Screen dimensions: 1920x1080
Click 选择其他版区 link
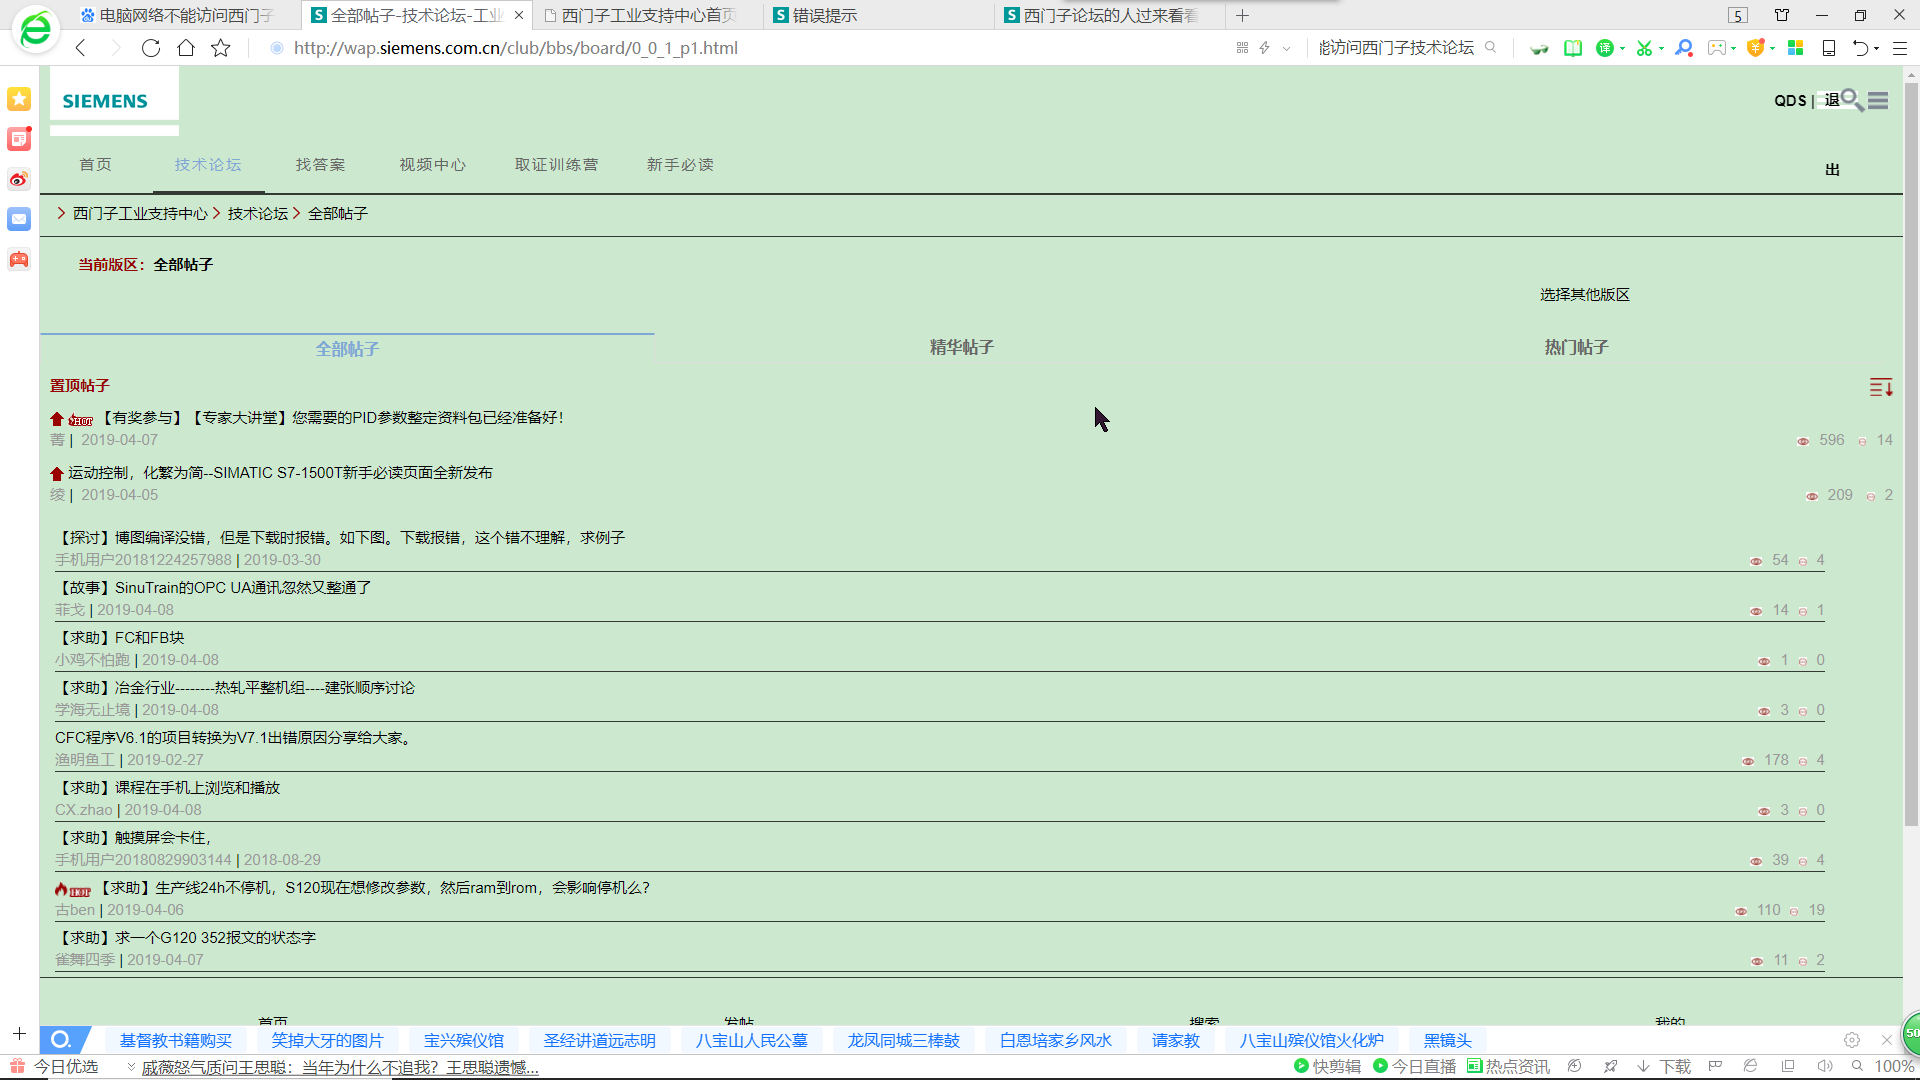click(1584, 295)
